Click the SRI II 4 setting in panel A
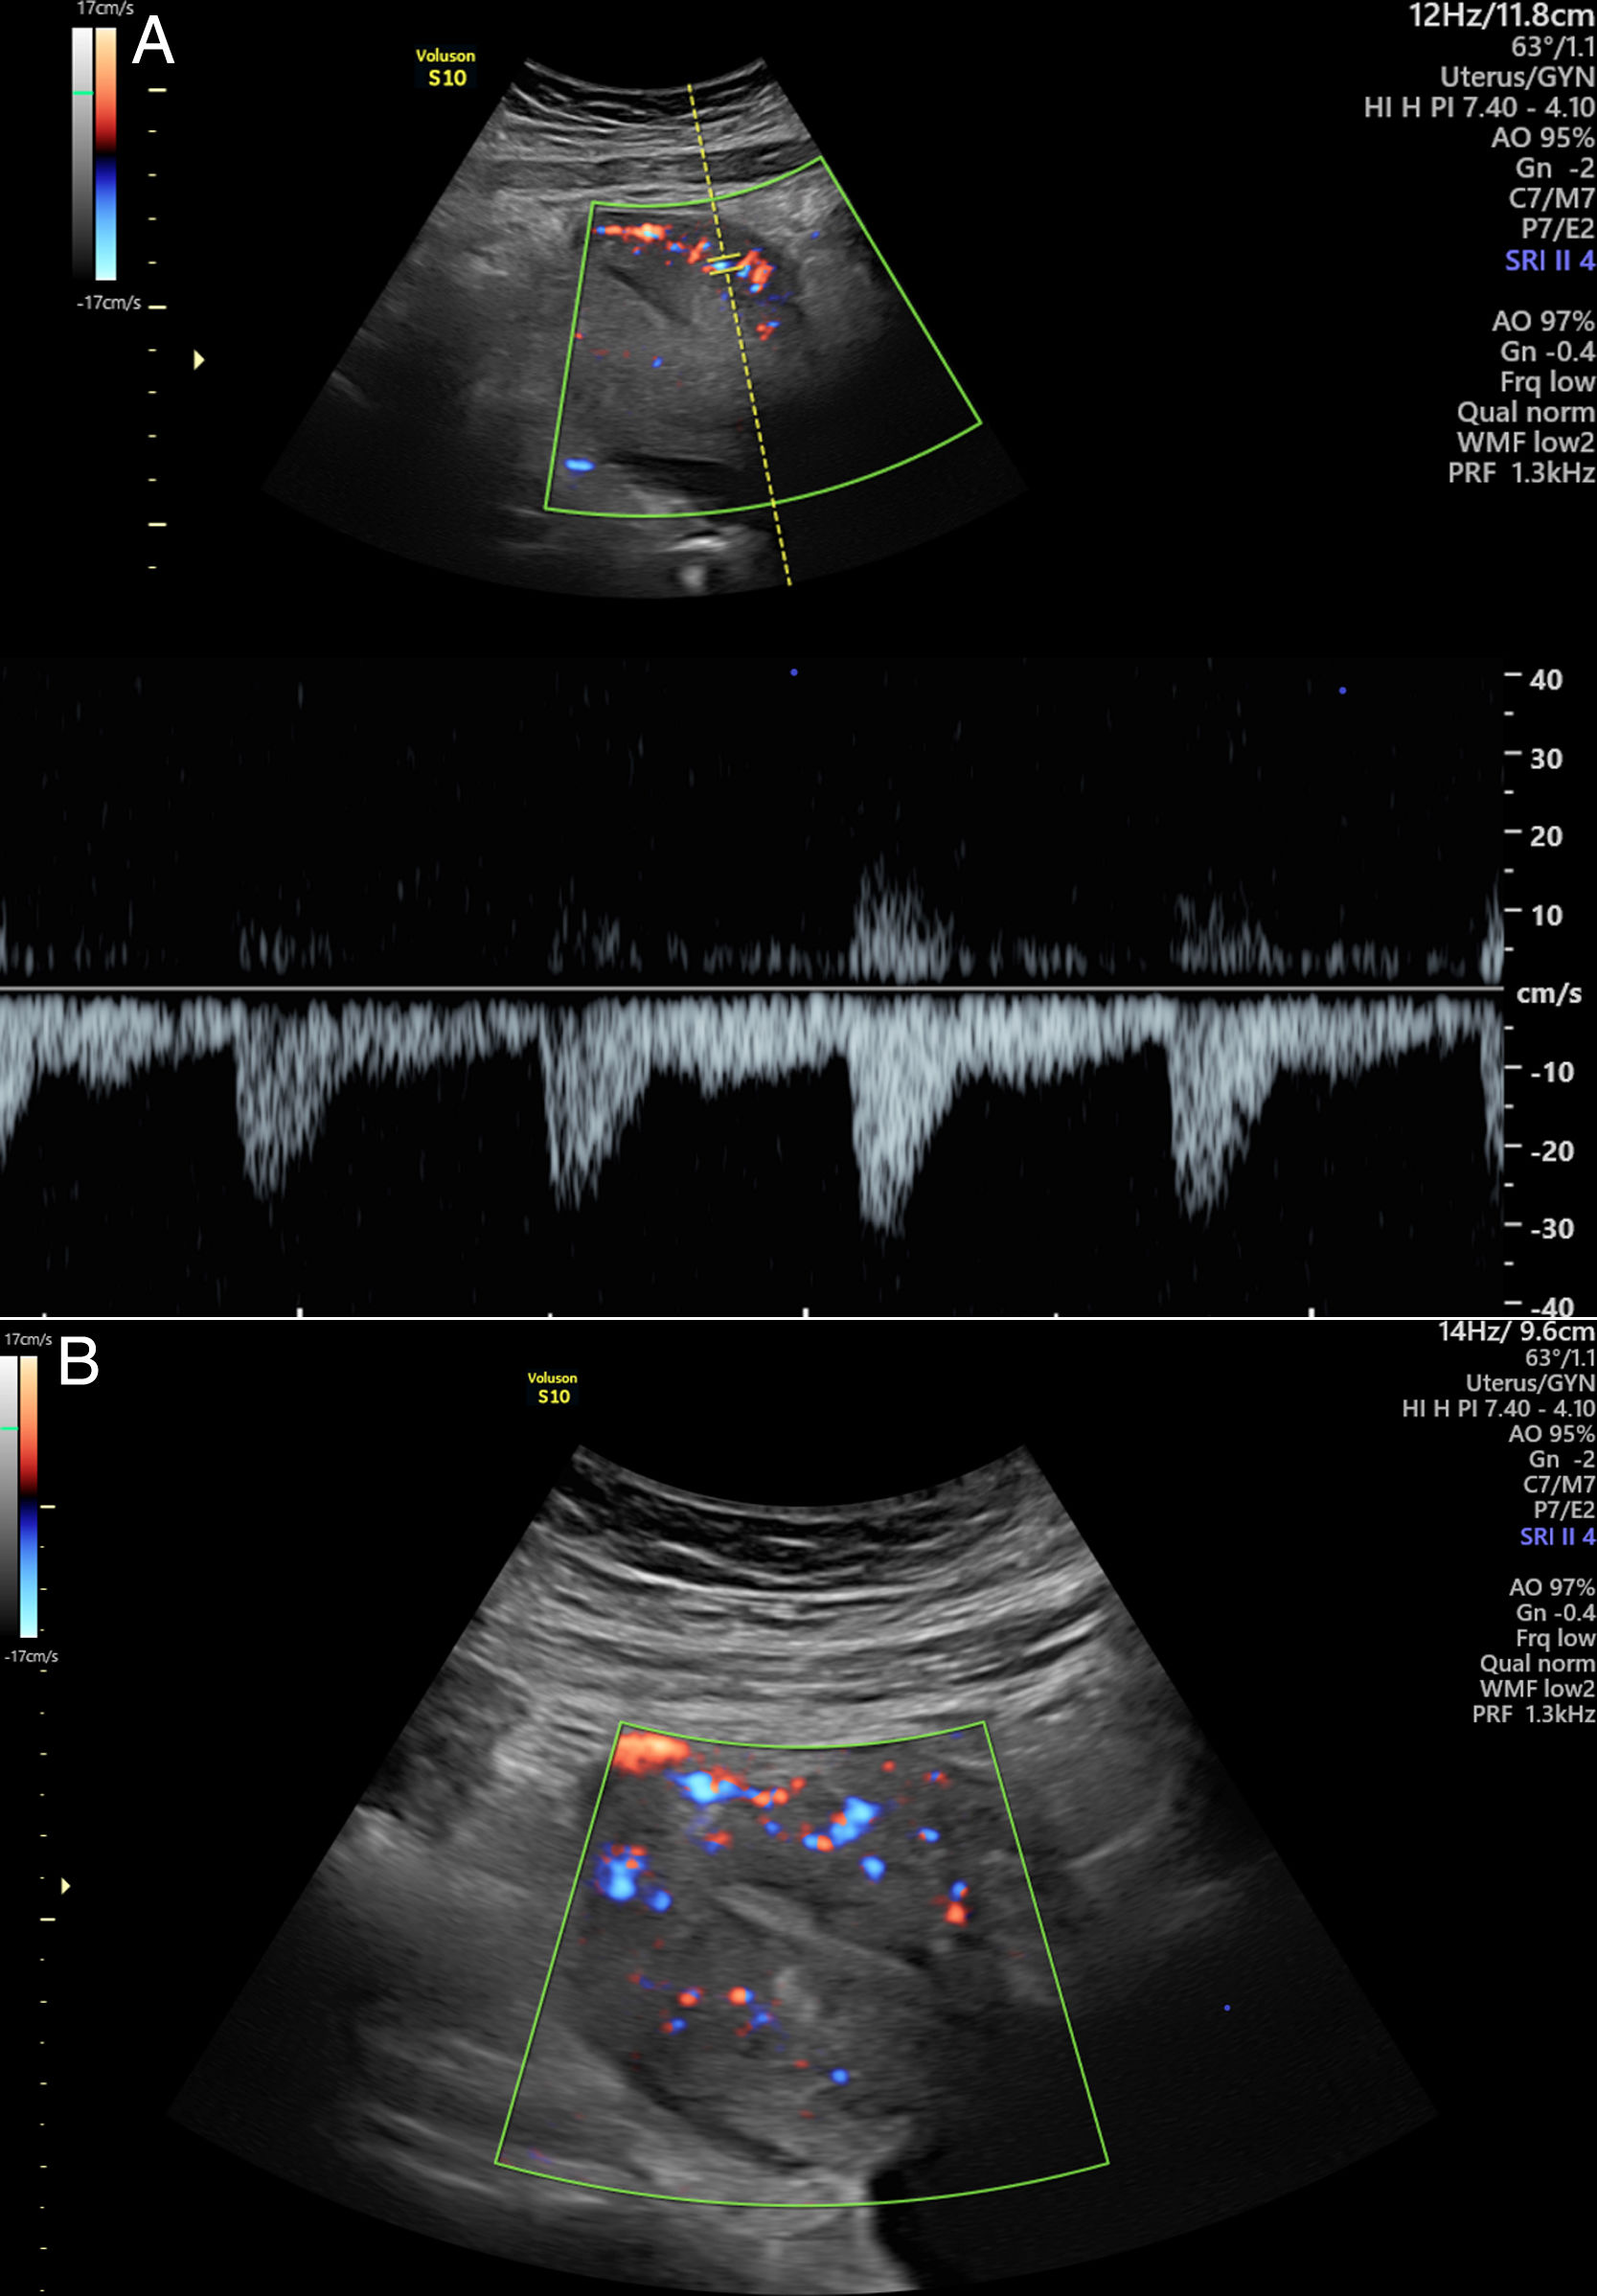The image size is (1597, 2296). pyautogui.click(x=1549, y=261)
